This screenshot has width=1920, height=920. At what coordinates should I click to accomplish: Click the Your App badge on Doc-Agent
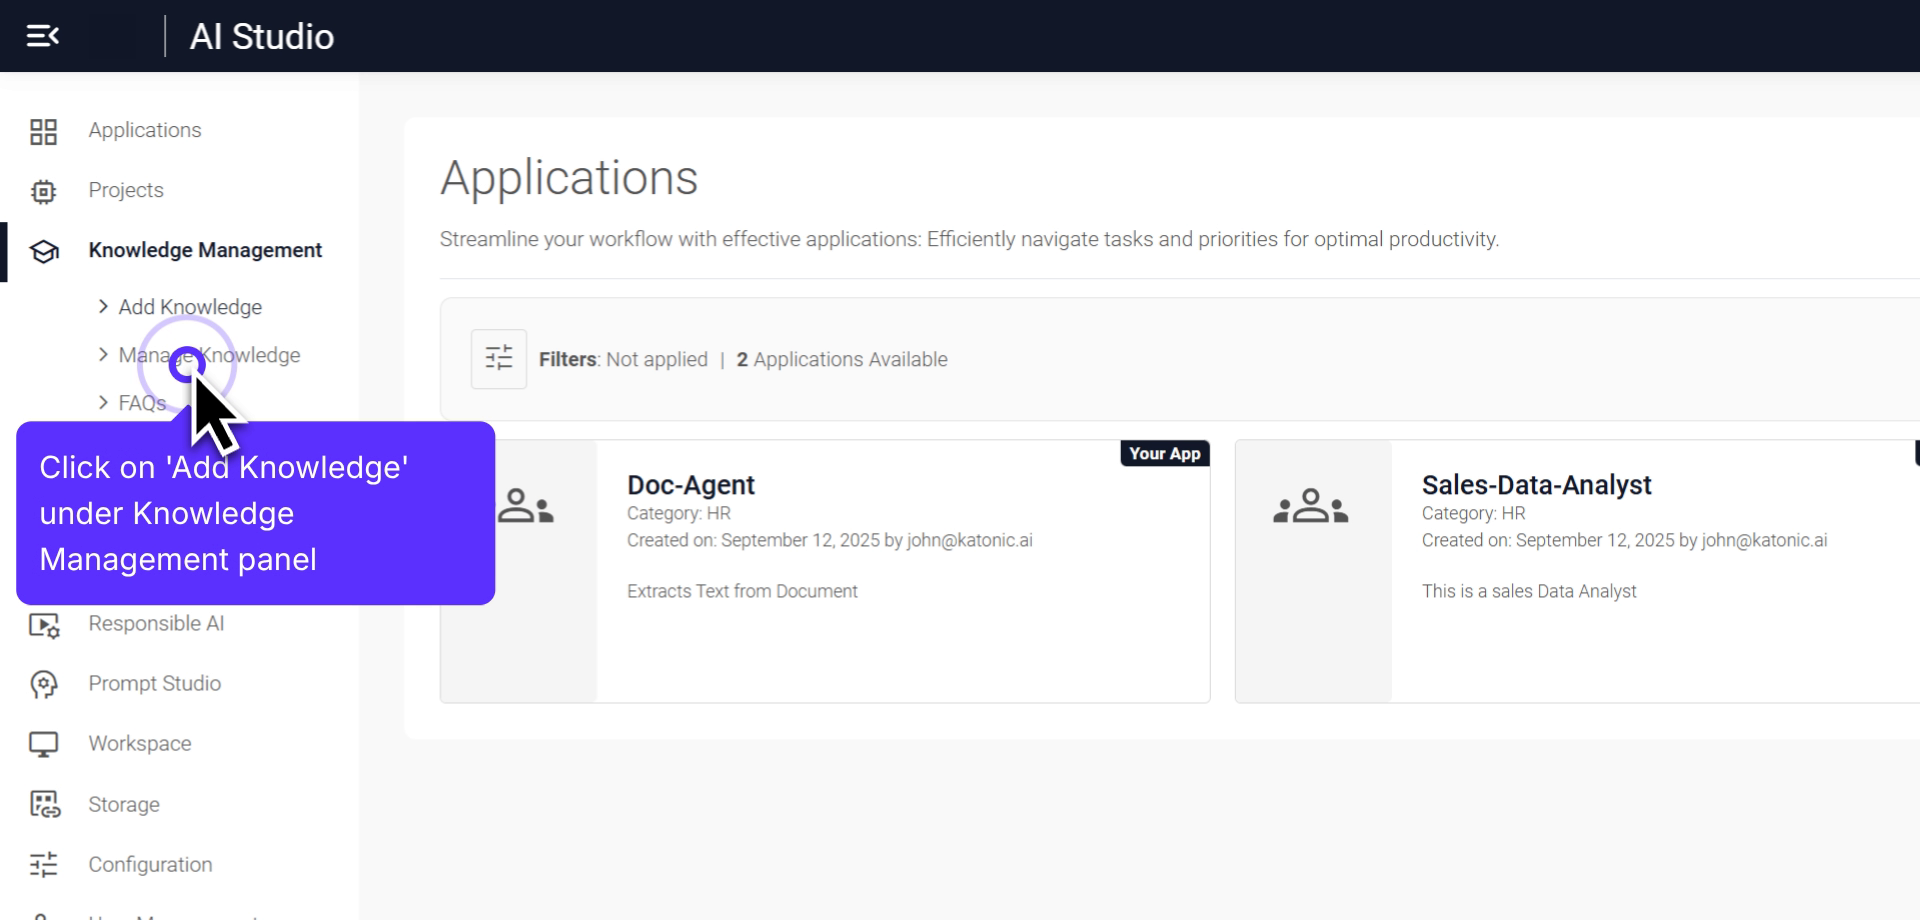click(1164, 454)
